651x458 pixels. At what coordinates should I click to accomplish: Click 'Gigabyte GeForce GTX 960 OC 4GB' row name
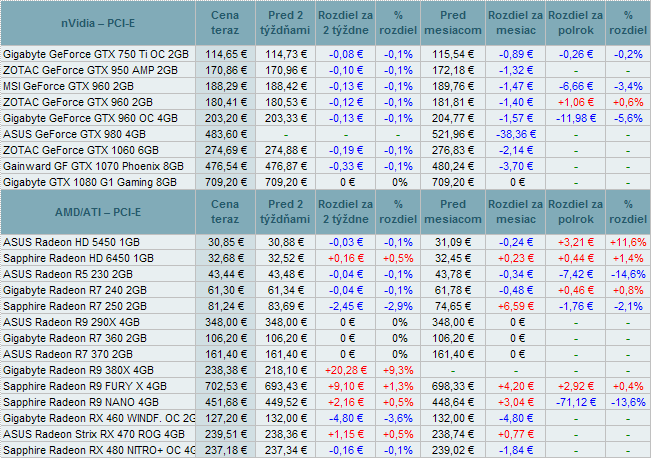tap(91, 118)
